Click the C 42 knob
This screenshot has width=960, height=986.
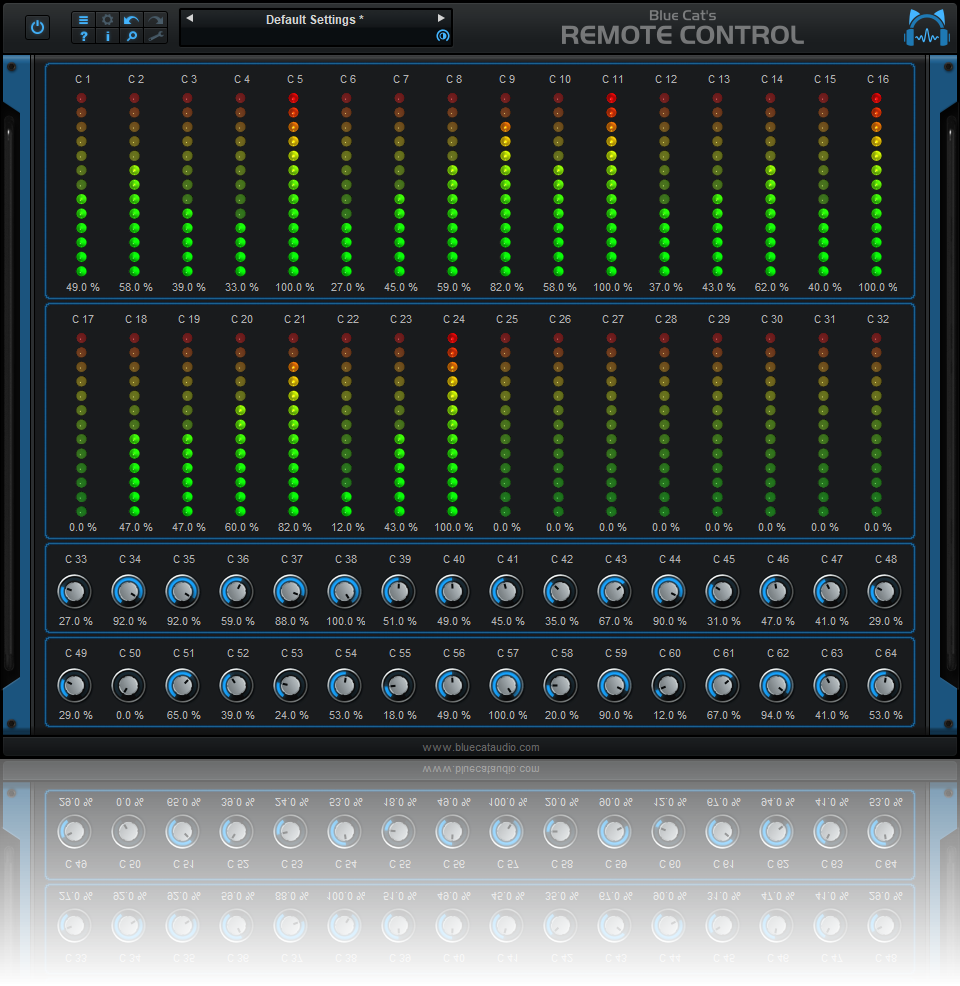[560, 591]
